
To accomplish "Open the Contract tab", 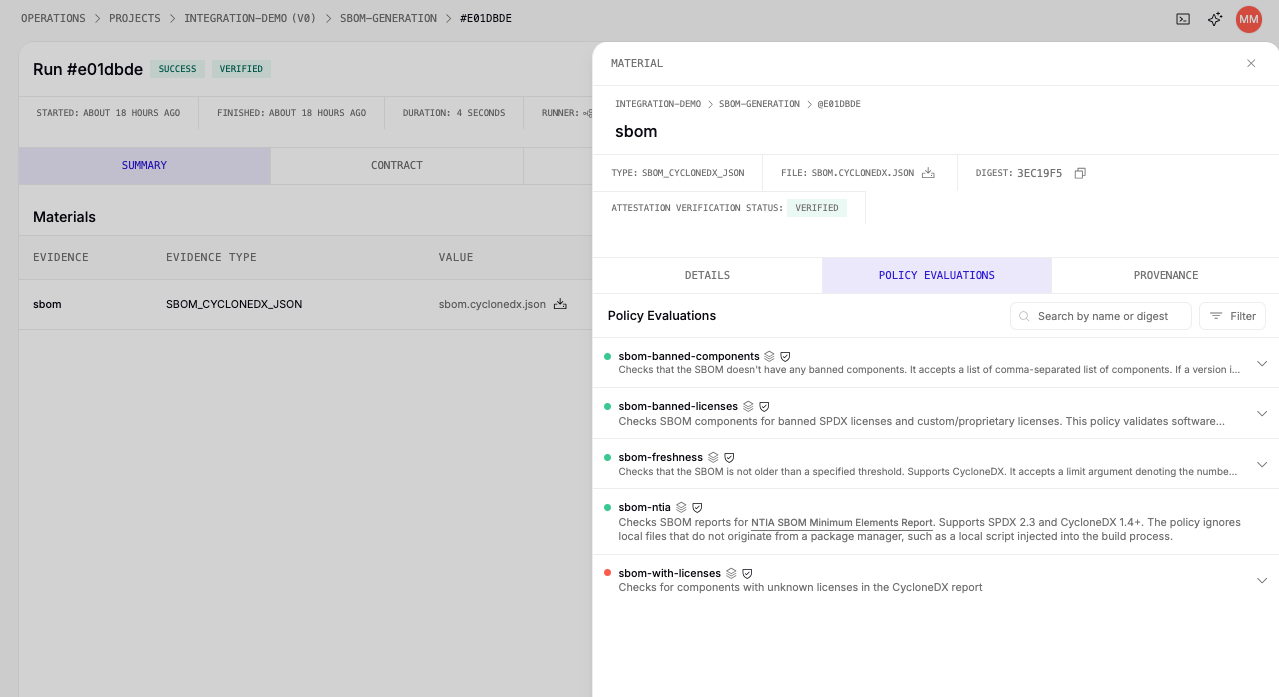I will pyautogui.click(x=397, y=165).
